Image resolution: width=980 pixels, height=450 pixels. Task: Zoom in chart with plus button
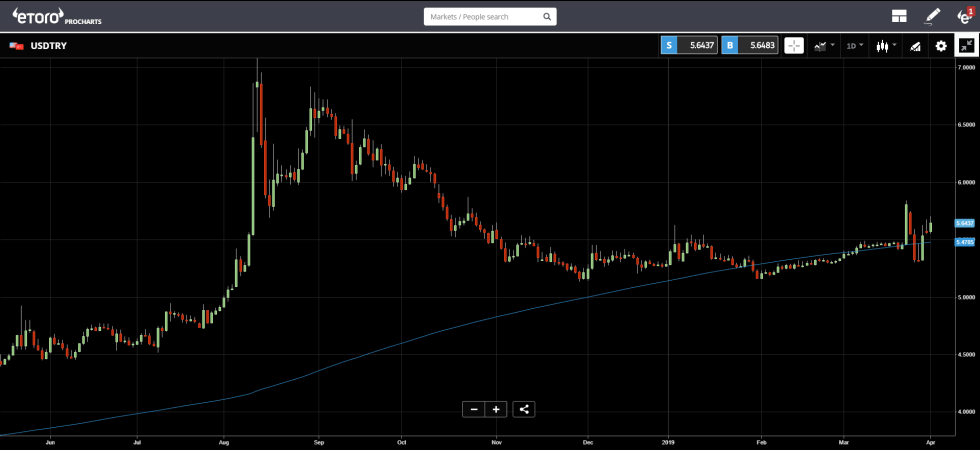point(496,408)
